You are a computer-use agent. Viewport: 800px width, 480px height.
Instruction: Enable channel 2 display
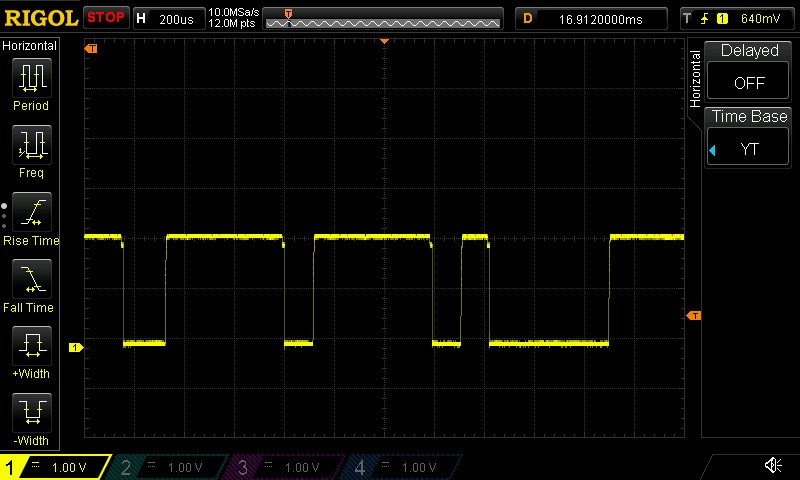point(170,467)
